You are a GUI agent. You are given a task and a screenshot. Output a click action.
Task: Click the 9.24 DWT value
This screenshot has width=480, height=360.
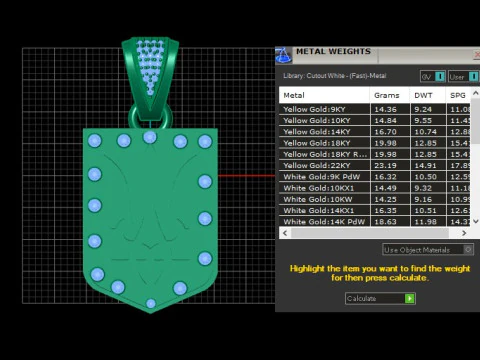[x=423, y=109]
